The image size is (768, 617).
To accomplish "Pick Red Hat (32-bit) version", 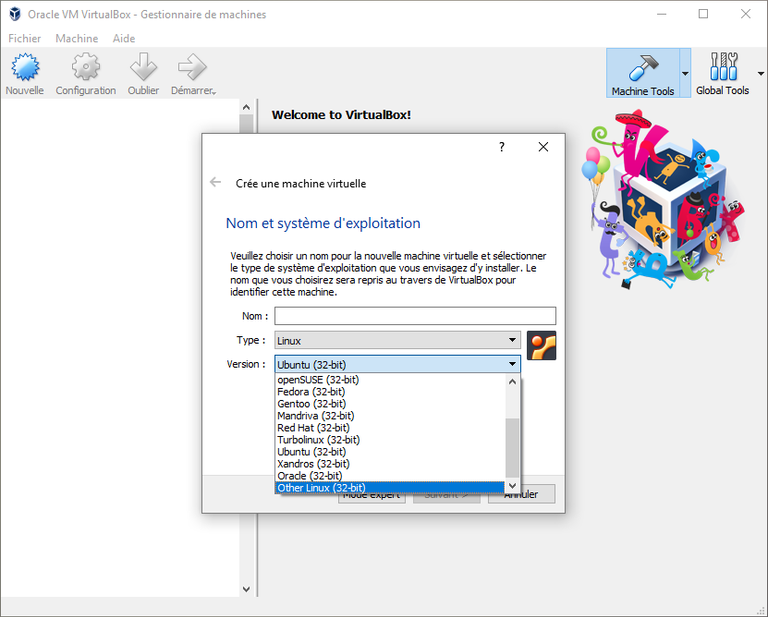I will (x=390, y=427).
